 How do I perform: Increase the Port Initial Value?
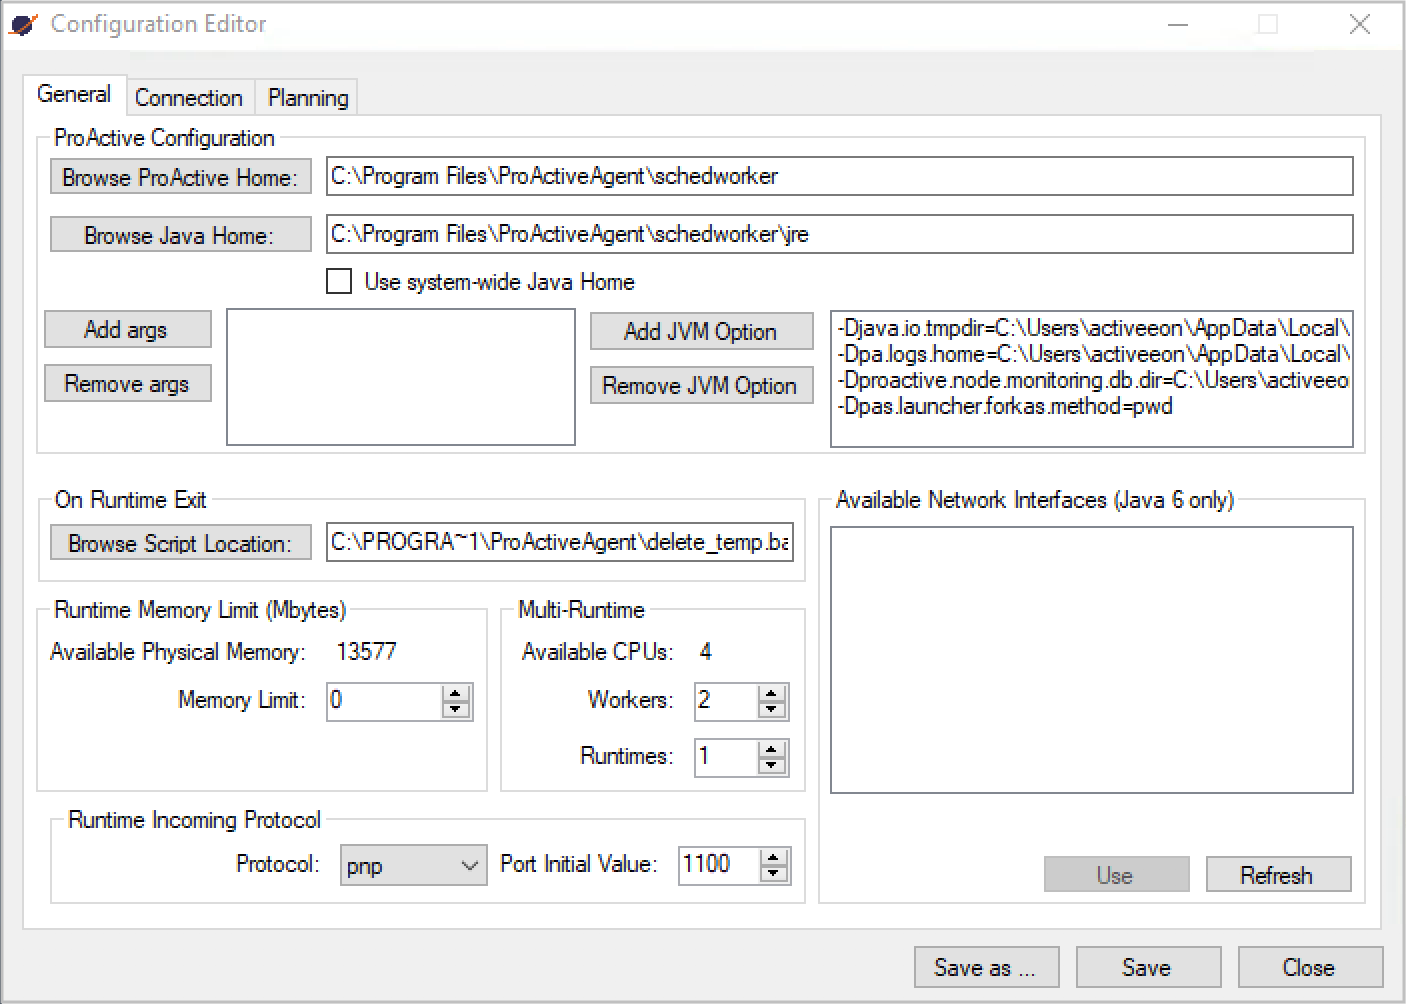point(774,857)
